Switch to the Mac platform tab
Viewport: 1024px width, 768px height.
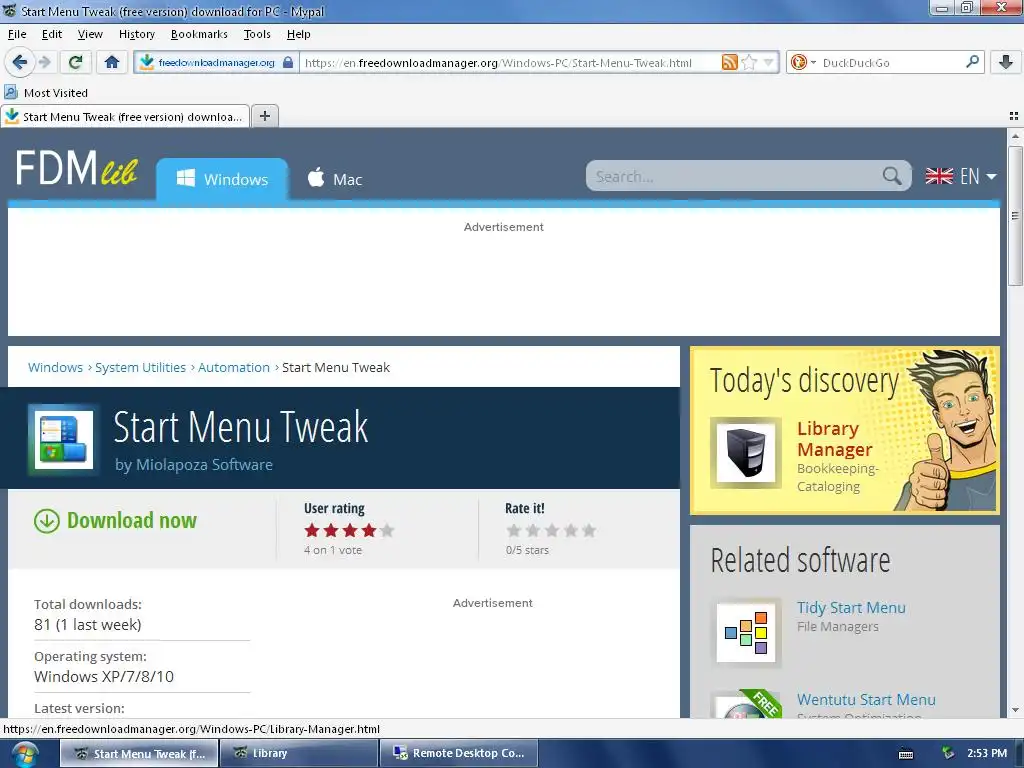pos(334,179)
